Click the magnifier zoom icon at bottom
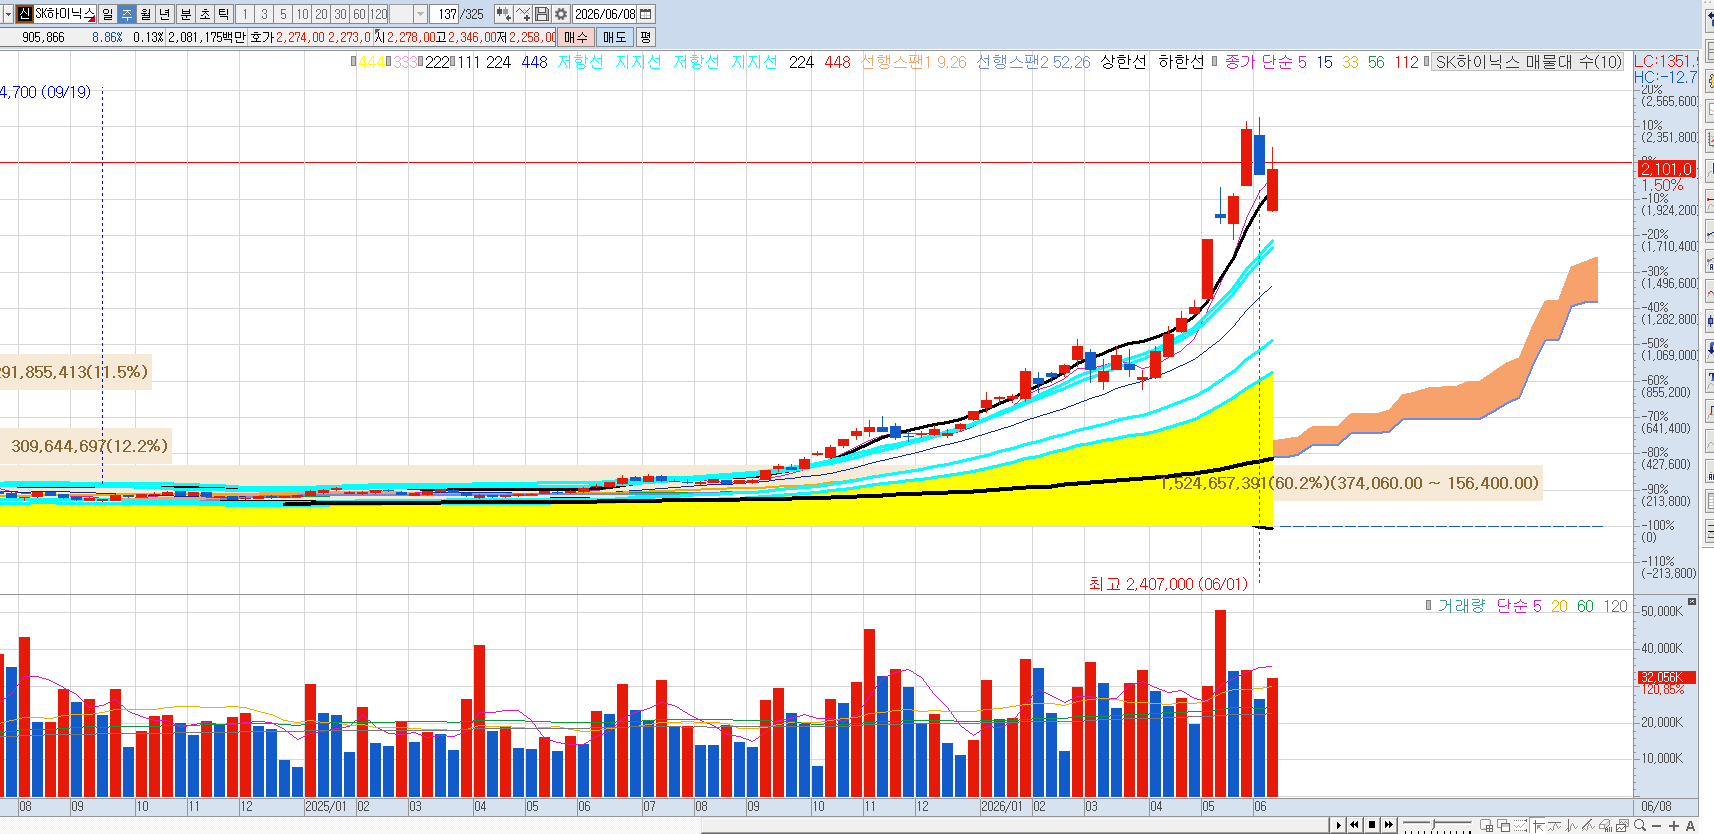This screenshot has height=834, width=1714. tap(1640, 825)
